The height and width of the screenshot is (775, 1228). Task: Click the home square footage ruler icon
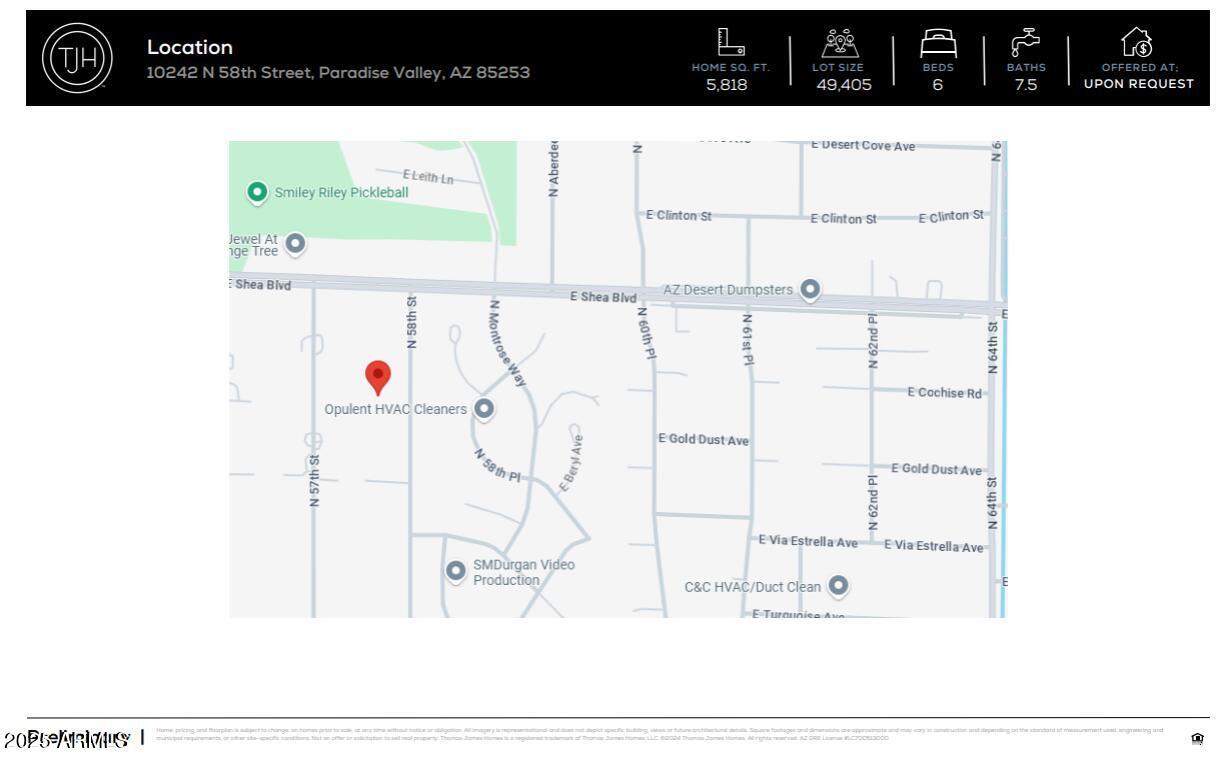[x=732, y=44]
